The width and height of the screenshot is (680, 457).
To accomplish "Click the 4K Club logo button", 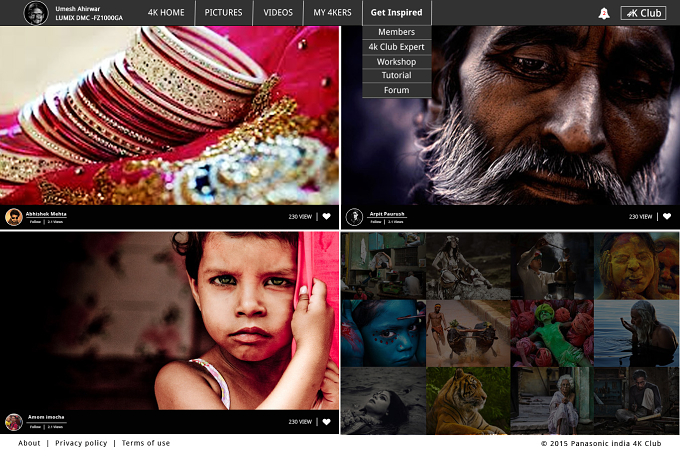I will tap(643, 13).
